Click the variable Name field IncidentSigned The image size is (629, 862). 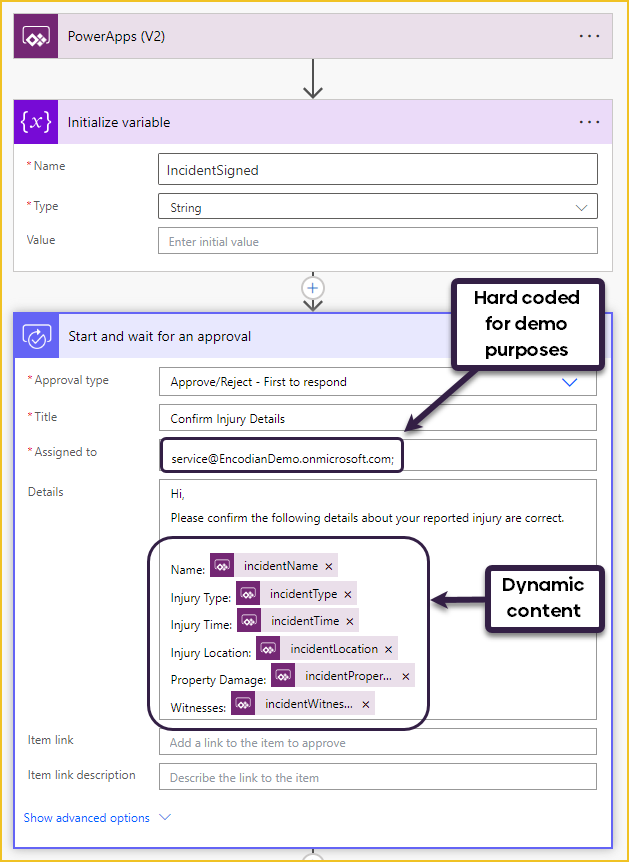[x=378, y=170]
